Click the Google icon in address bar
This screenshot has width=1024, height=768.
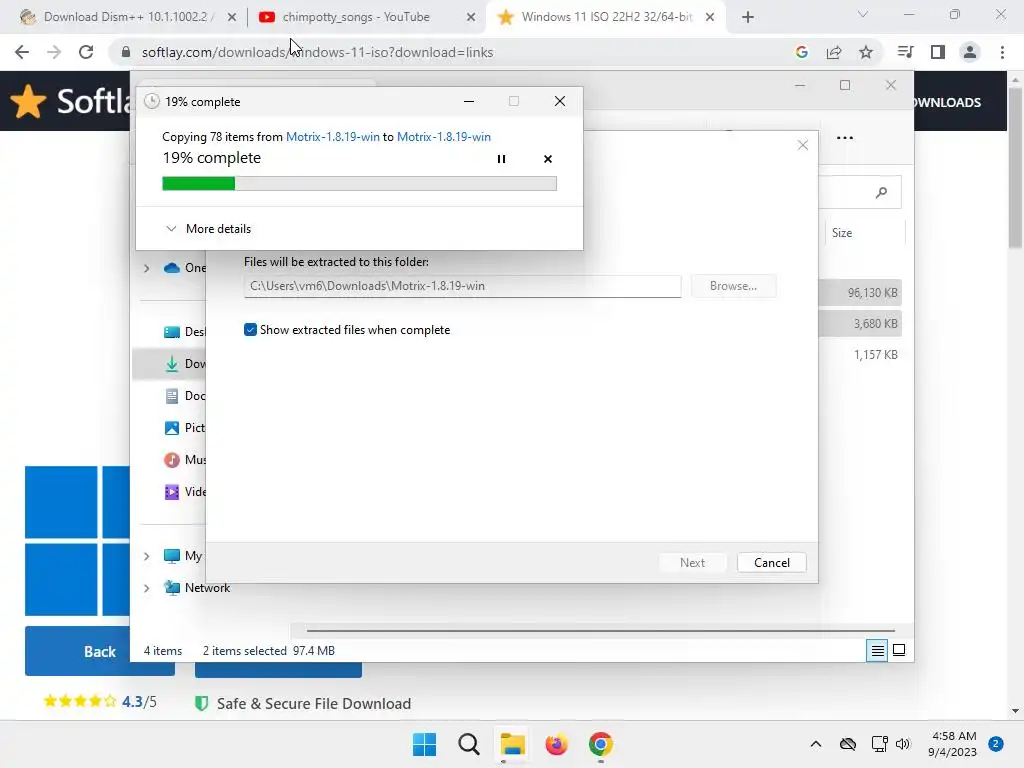[801, 52]
